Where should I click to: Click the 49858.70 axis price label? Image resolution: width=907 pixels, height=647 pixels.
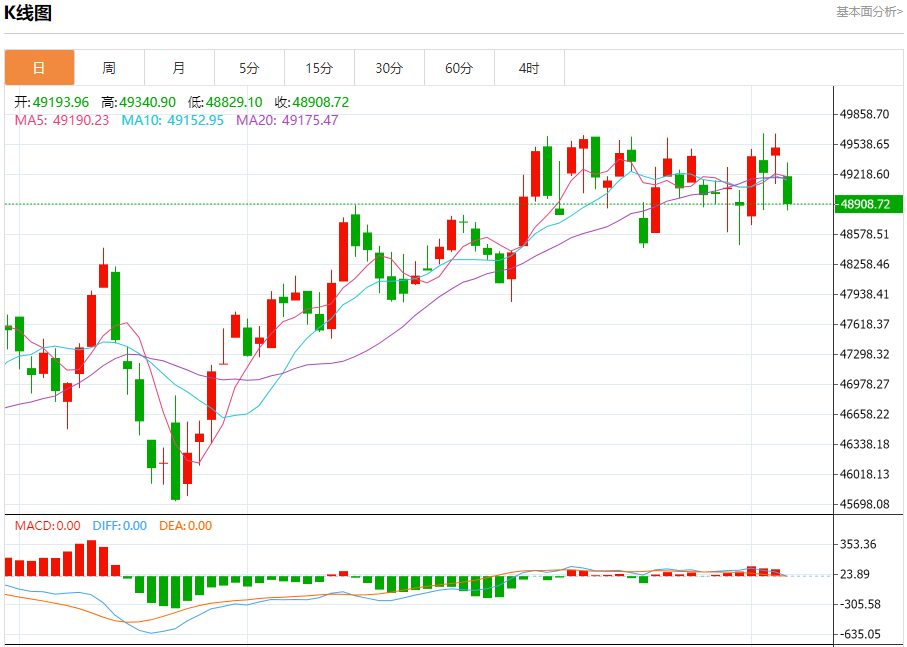point(865,114)
